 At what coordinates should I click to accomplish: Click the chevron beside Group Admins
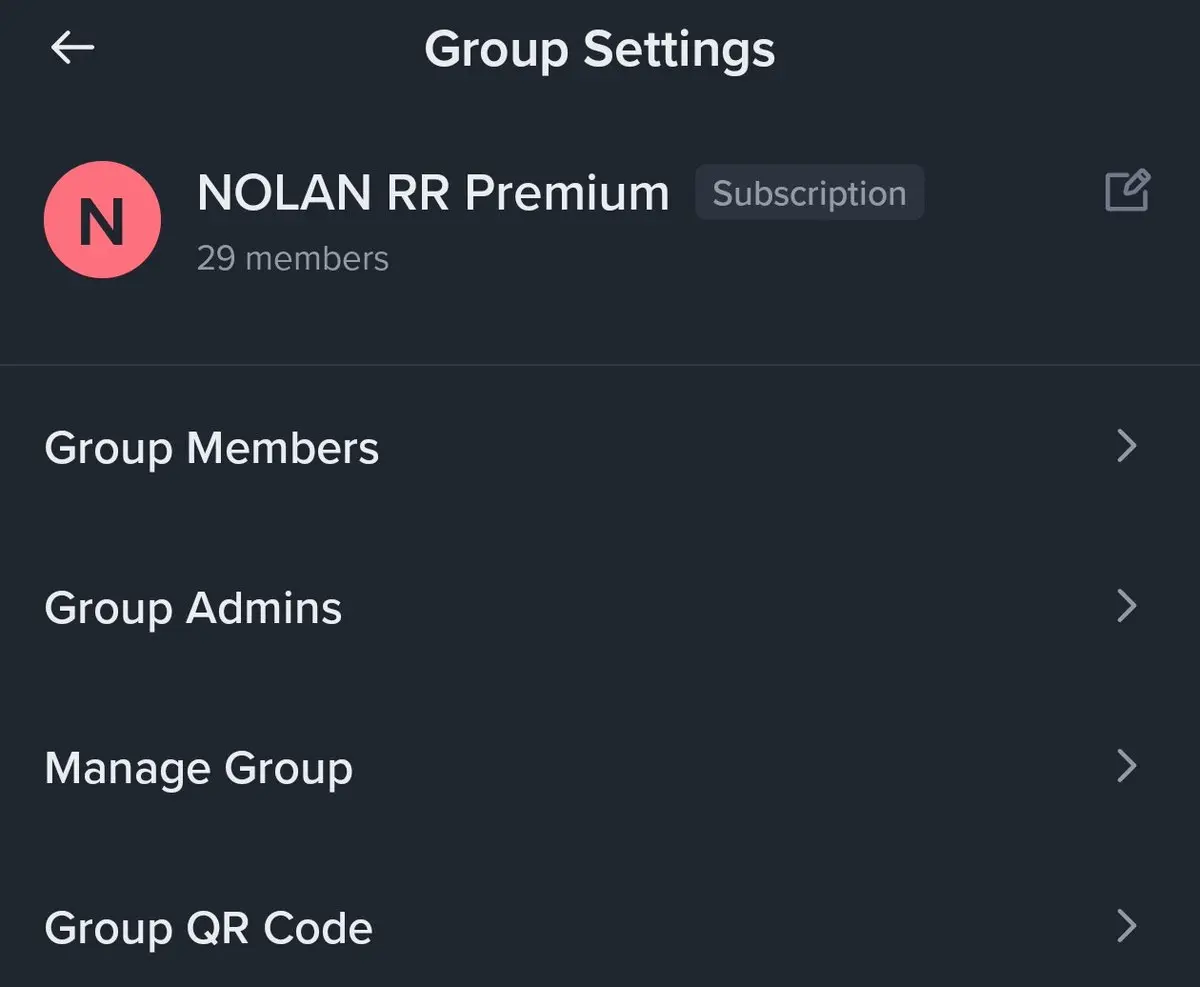click(1126, 606)
